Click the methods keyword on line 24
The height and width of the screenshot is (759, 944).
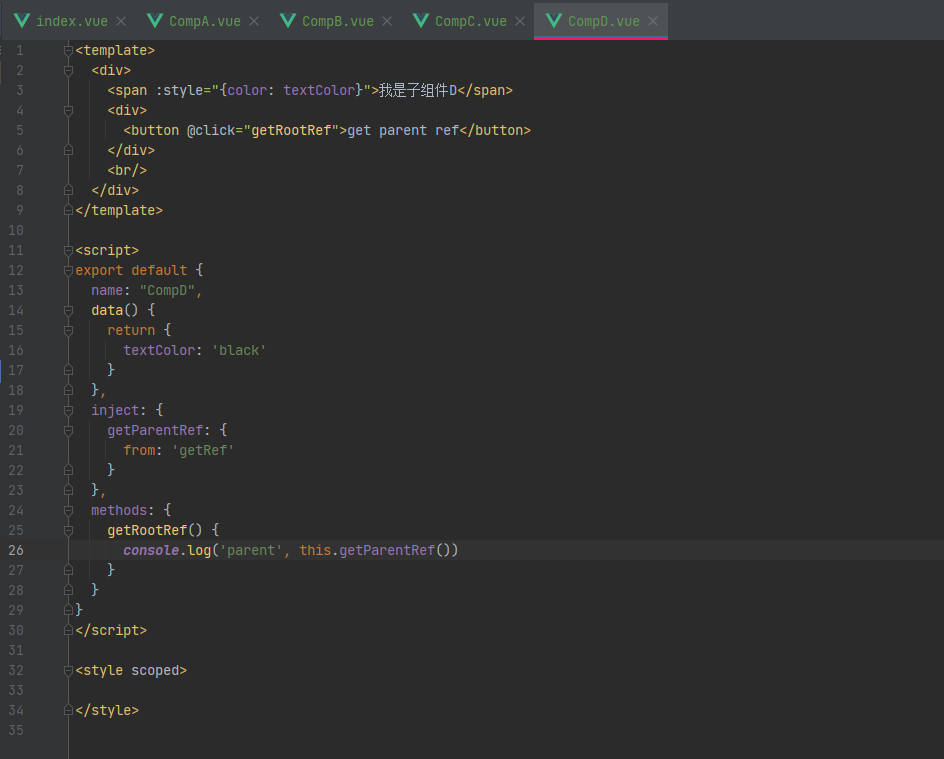click(119, 510)
